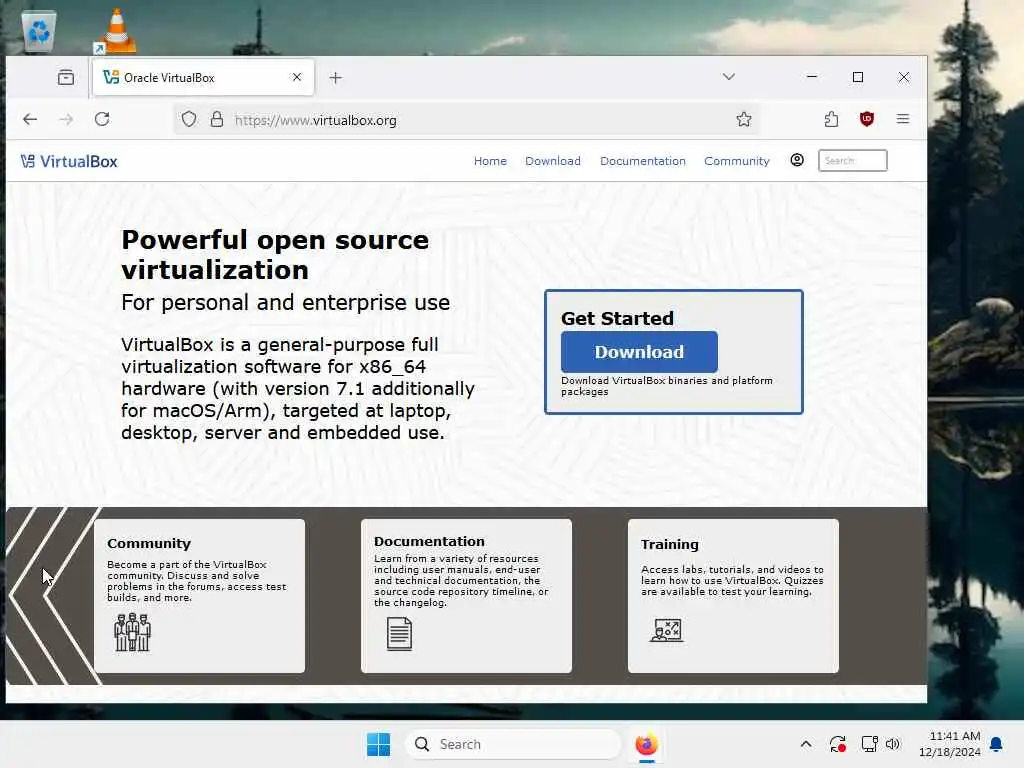Viewport: 1024px width, 768px height.
Task: Open the Download nav item
Action: pos(552,161)
